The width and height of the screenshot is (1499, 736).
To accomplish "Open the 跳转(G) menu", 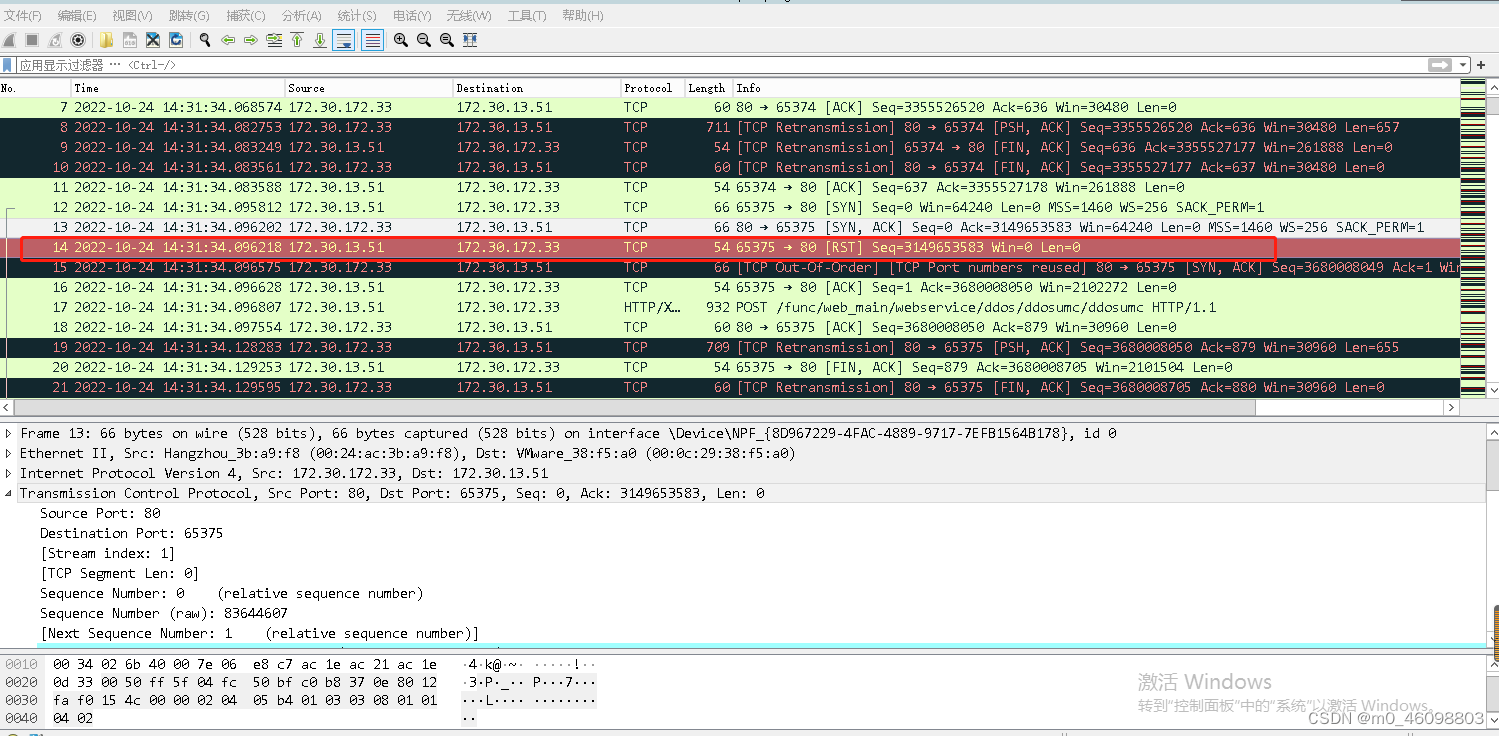I will 189,16.
